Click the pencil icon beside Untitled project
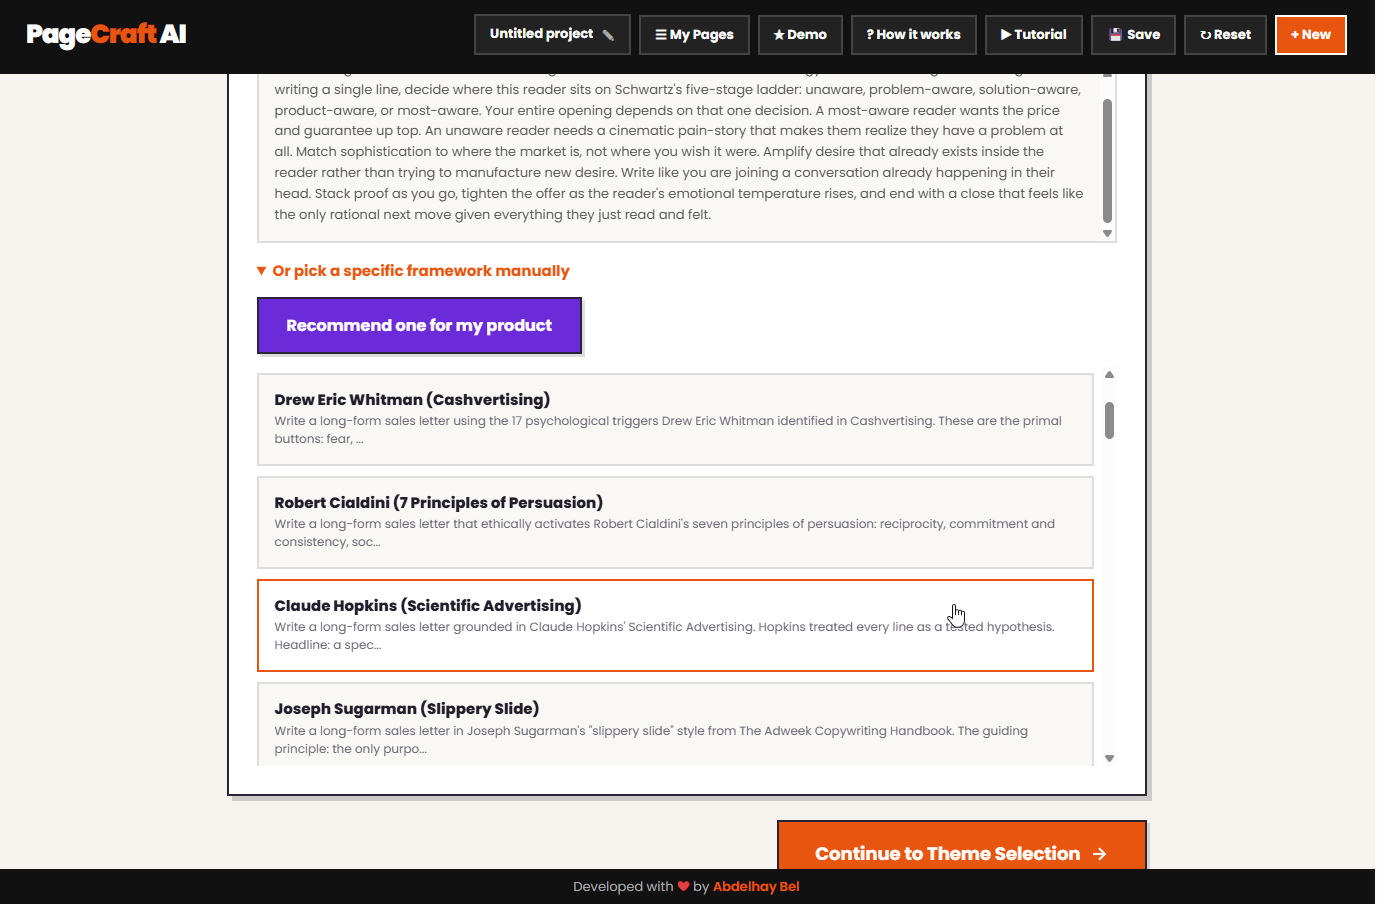The image size is (1377, 904). tap(608, 35)
